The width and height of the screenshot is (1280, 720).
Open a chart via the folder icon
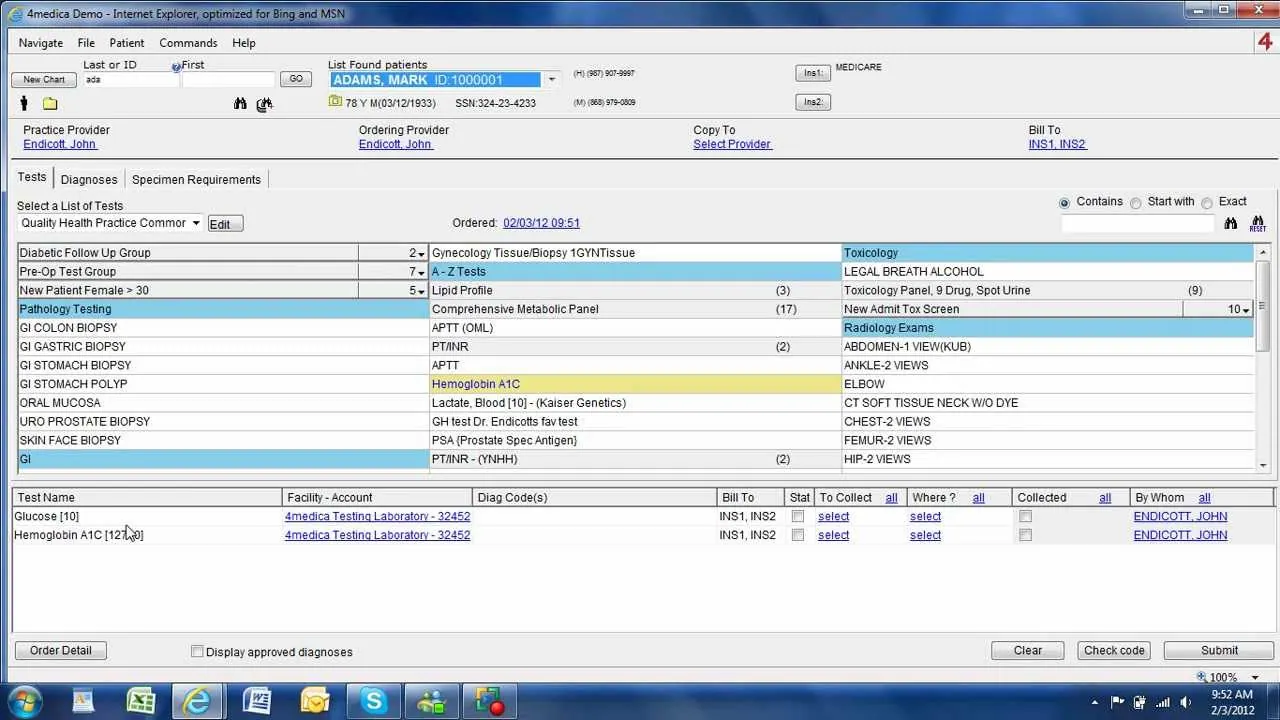click(x=48, y=103)
